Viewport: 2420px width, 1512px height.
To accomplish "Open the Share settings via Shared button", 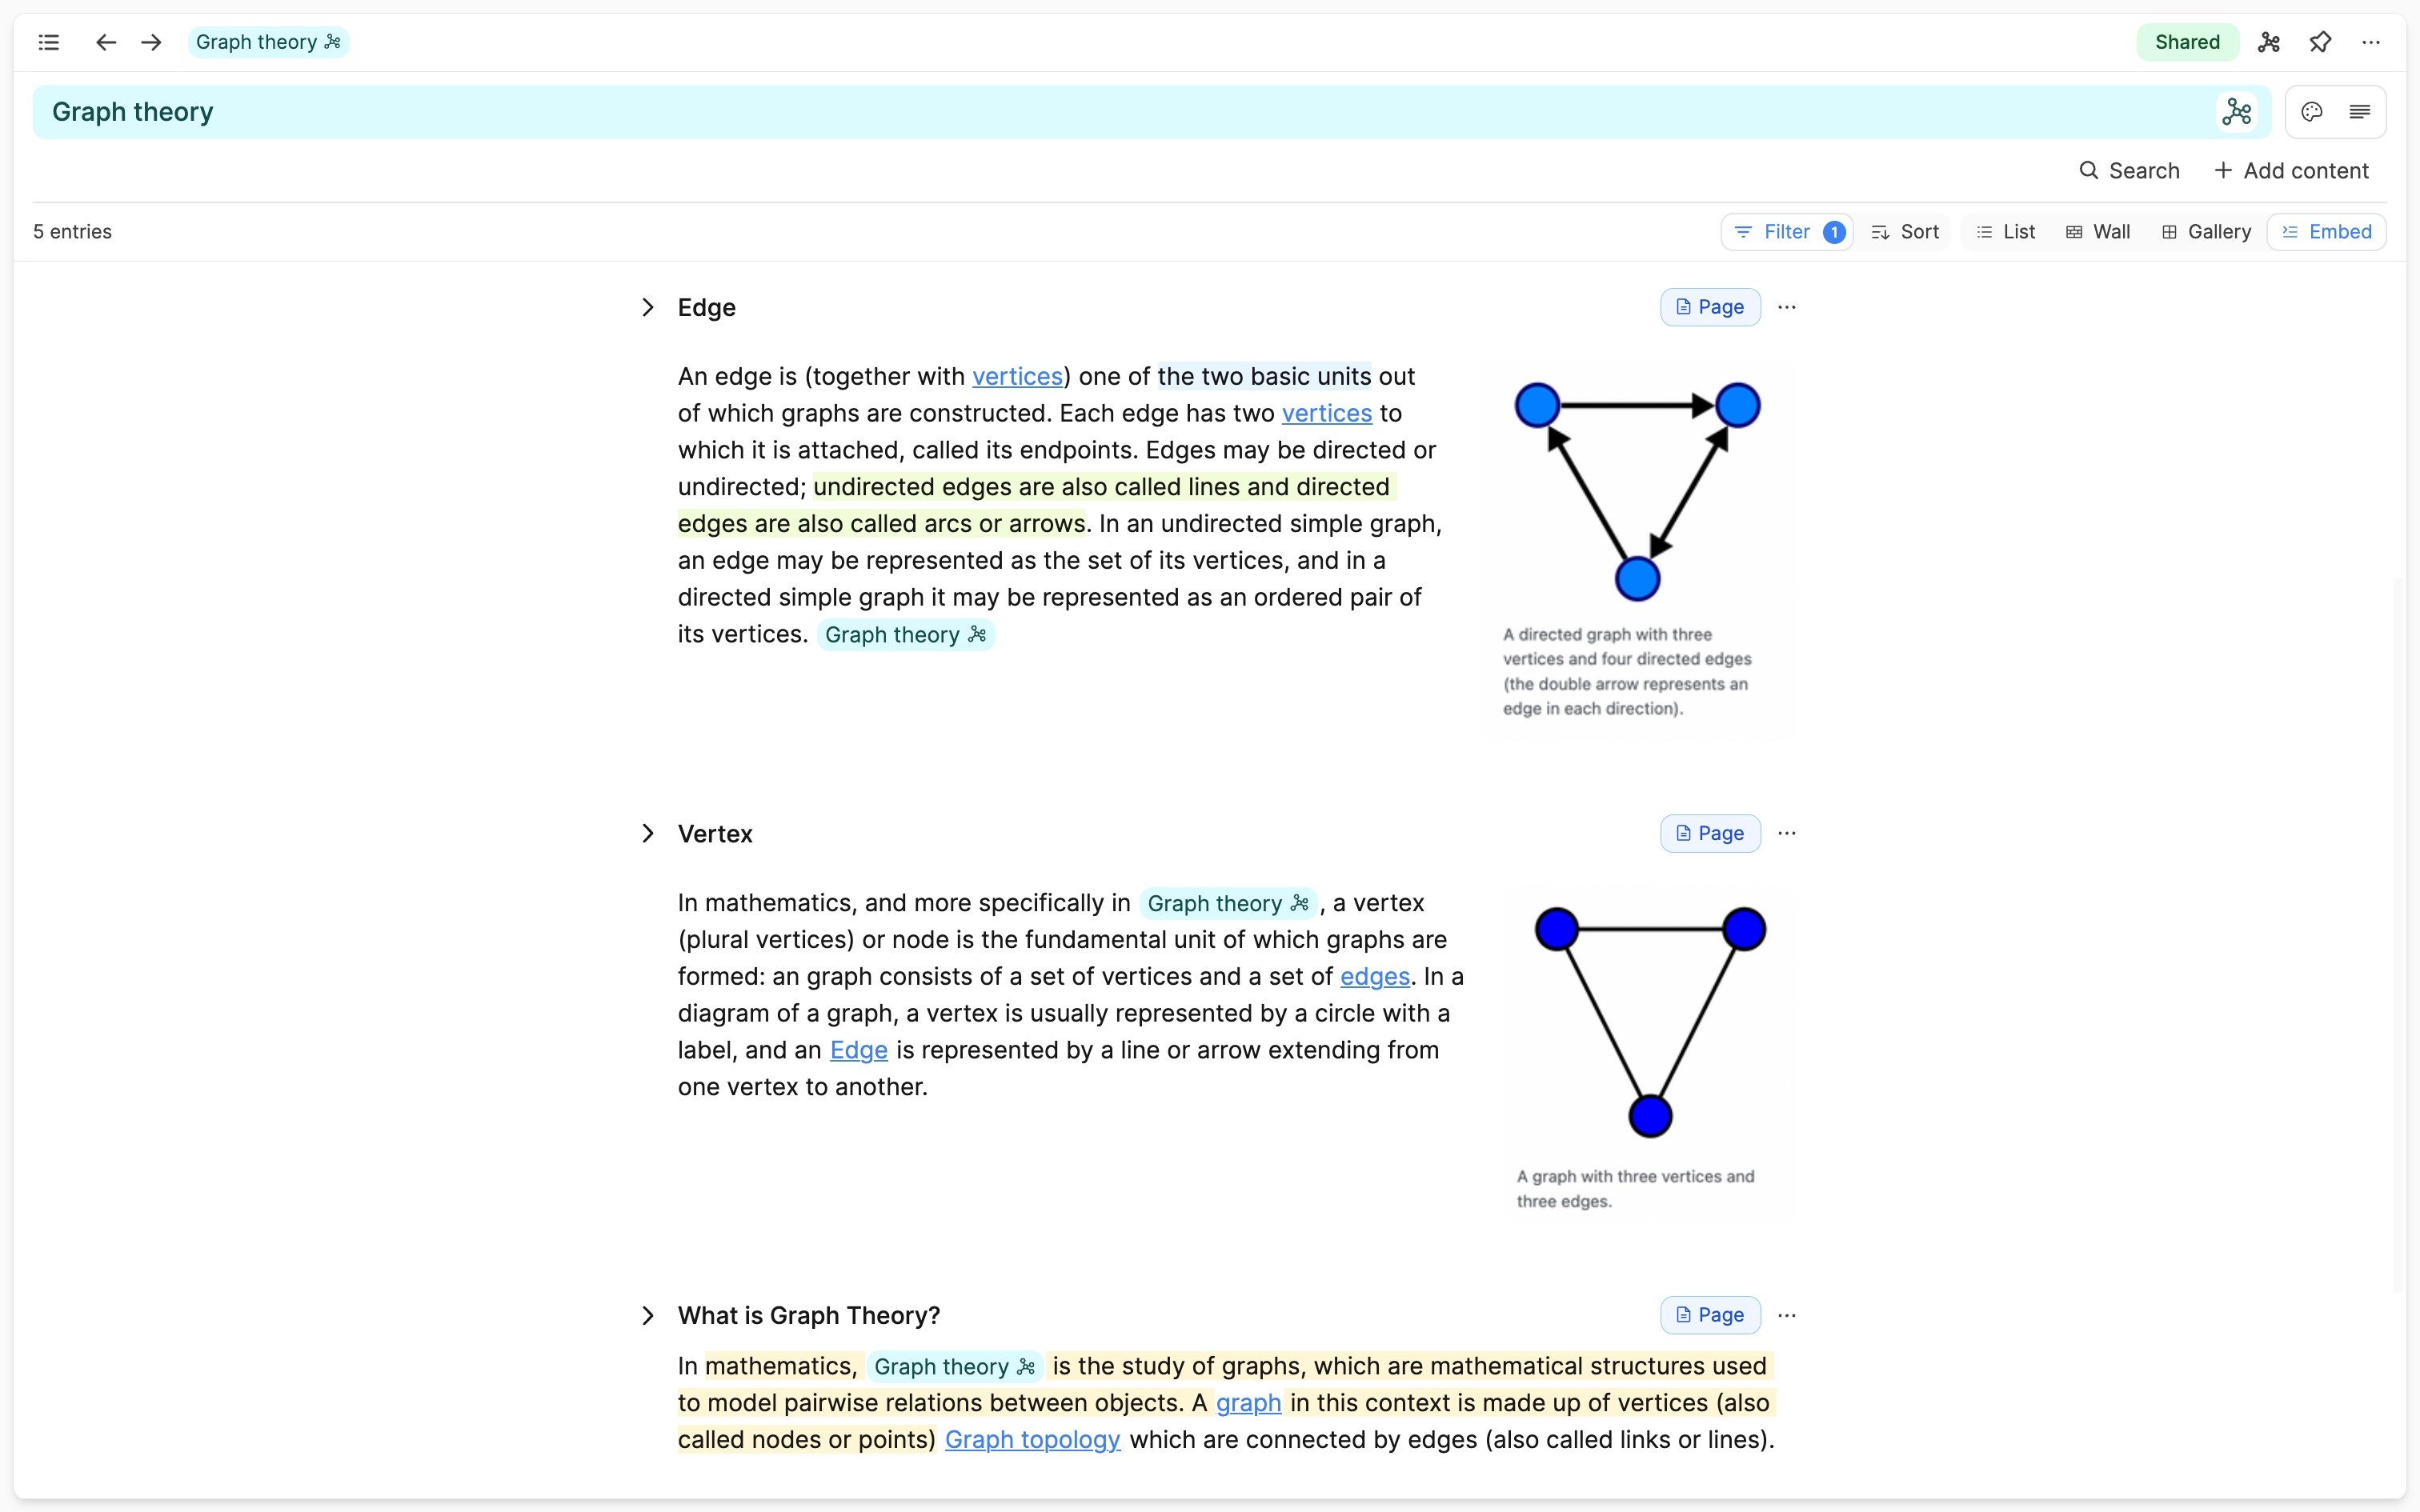I will pyautogui.click(x=2185, y=42).
